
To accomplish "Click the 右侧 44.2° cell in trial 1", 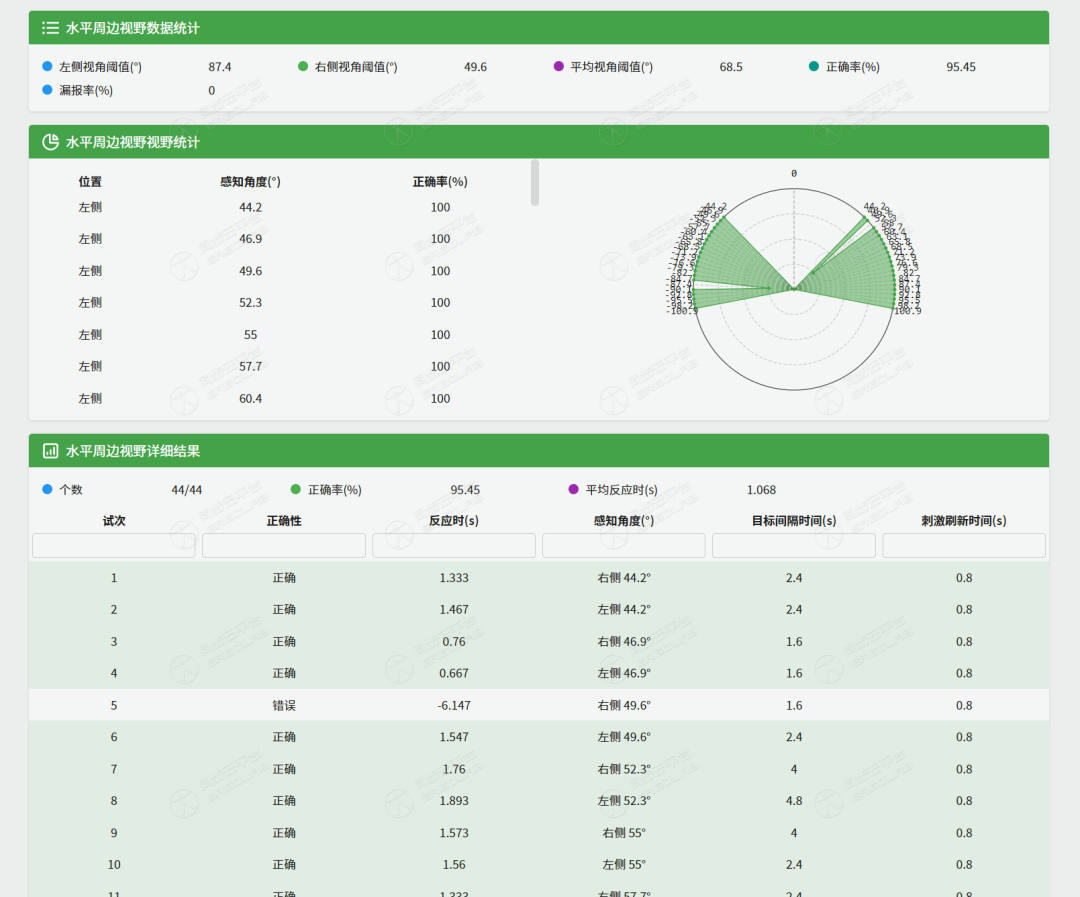I will point(623,578).
